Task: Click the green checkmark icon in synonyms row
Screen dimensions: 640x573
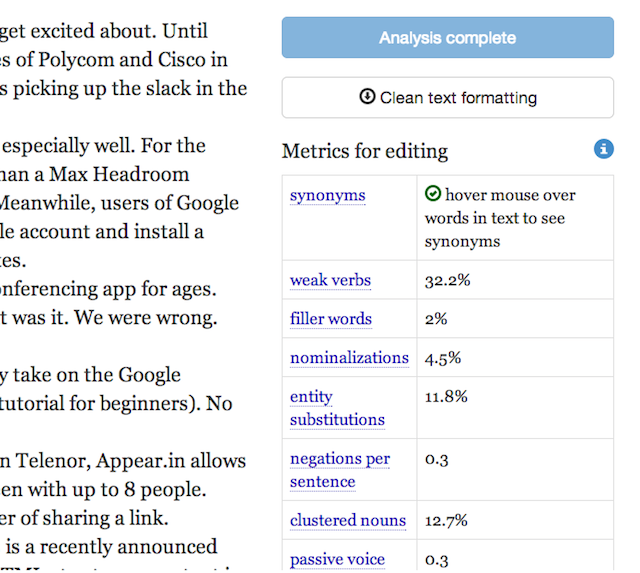Action: (x=433, y=194)
